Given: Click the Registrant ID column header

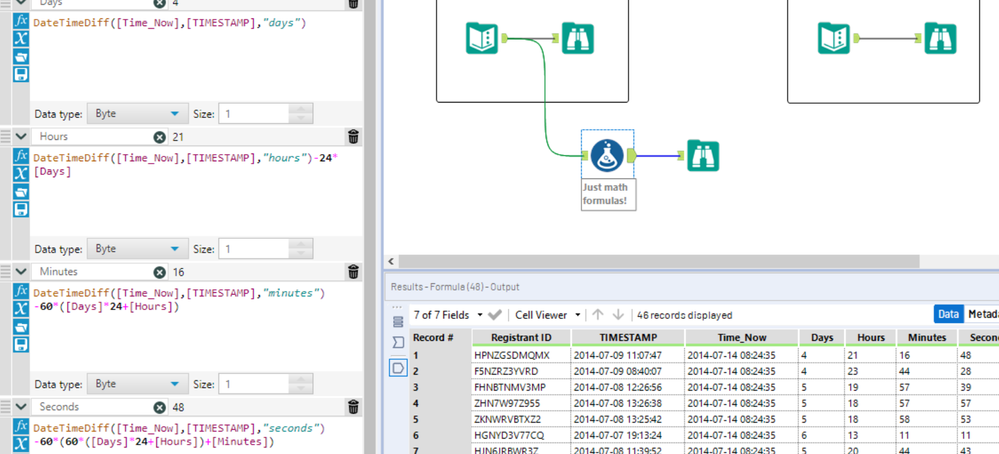Looking at the screenshot, I should point(521,337).
